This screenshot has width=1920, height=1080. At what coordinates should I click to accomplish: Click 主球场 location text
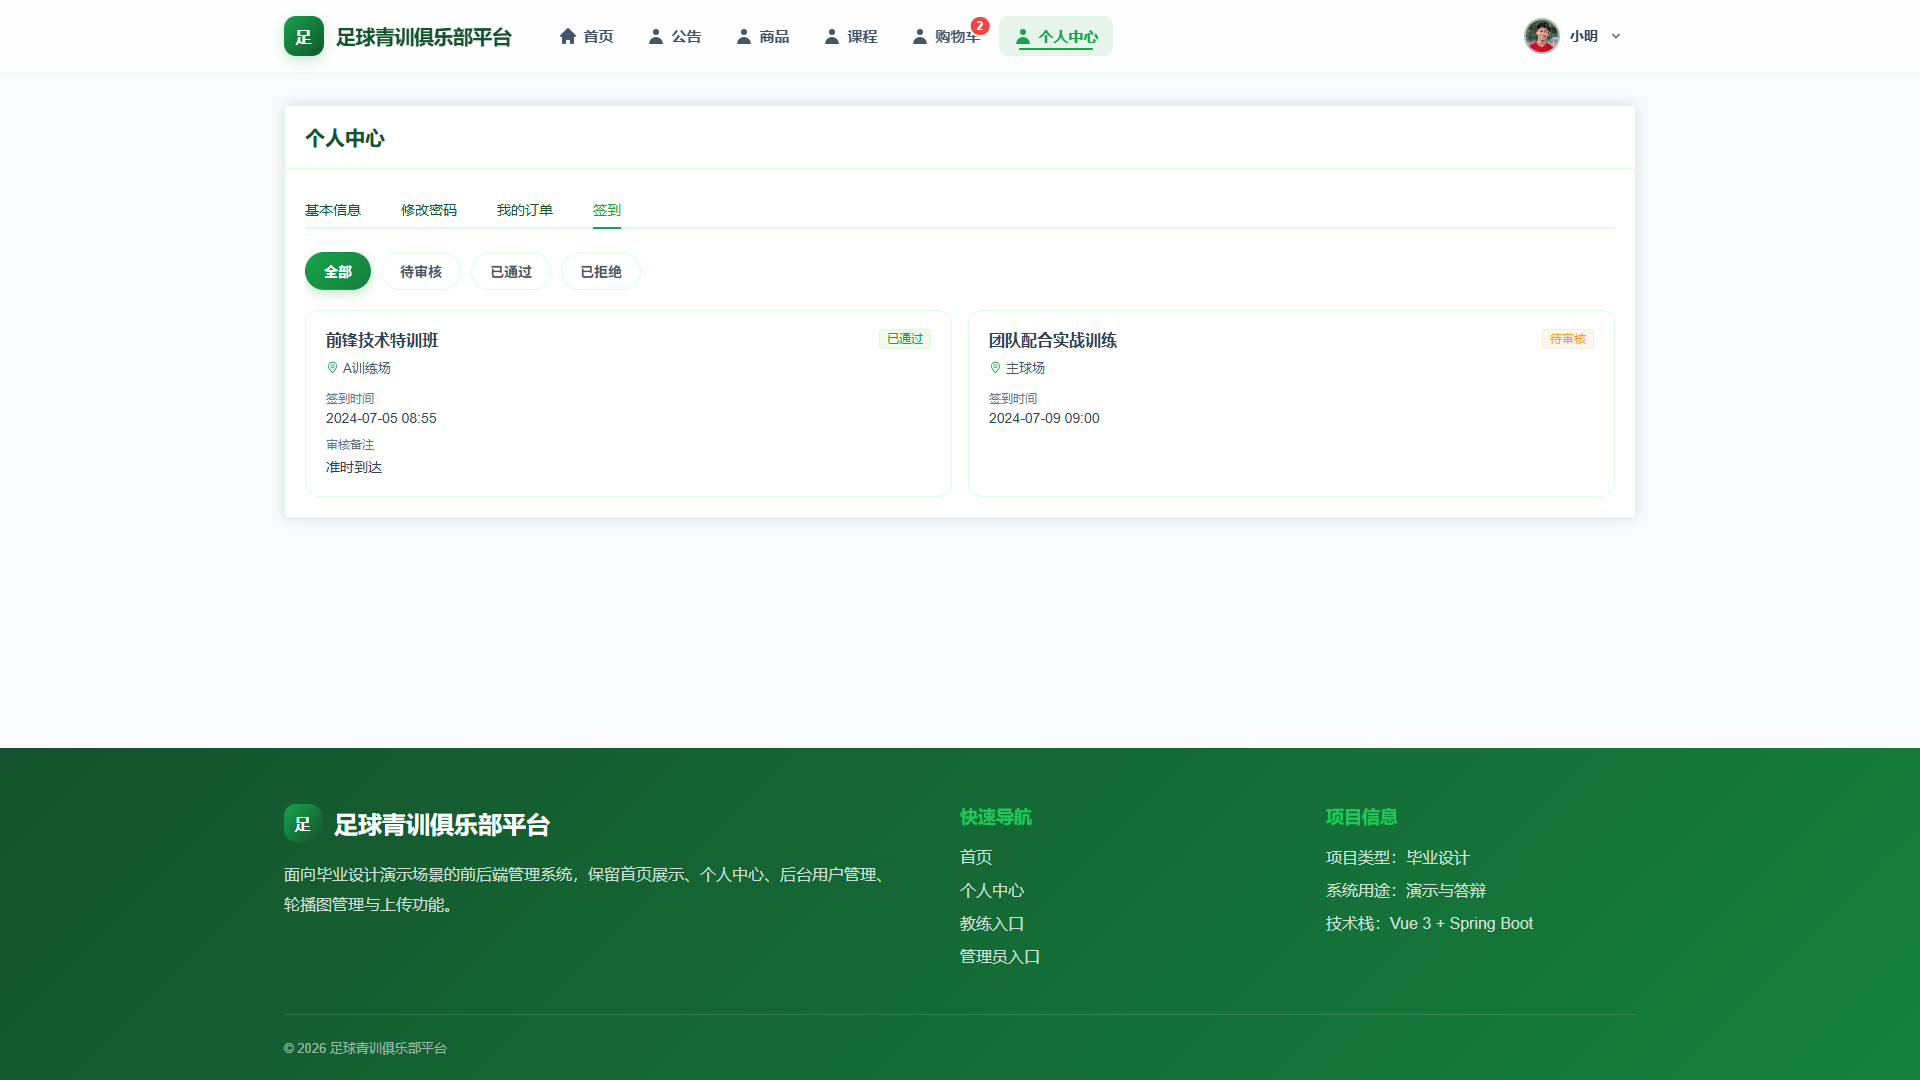pos(1026,368)
